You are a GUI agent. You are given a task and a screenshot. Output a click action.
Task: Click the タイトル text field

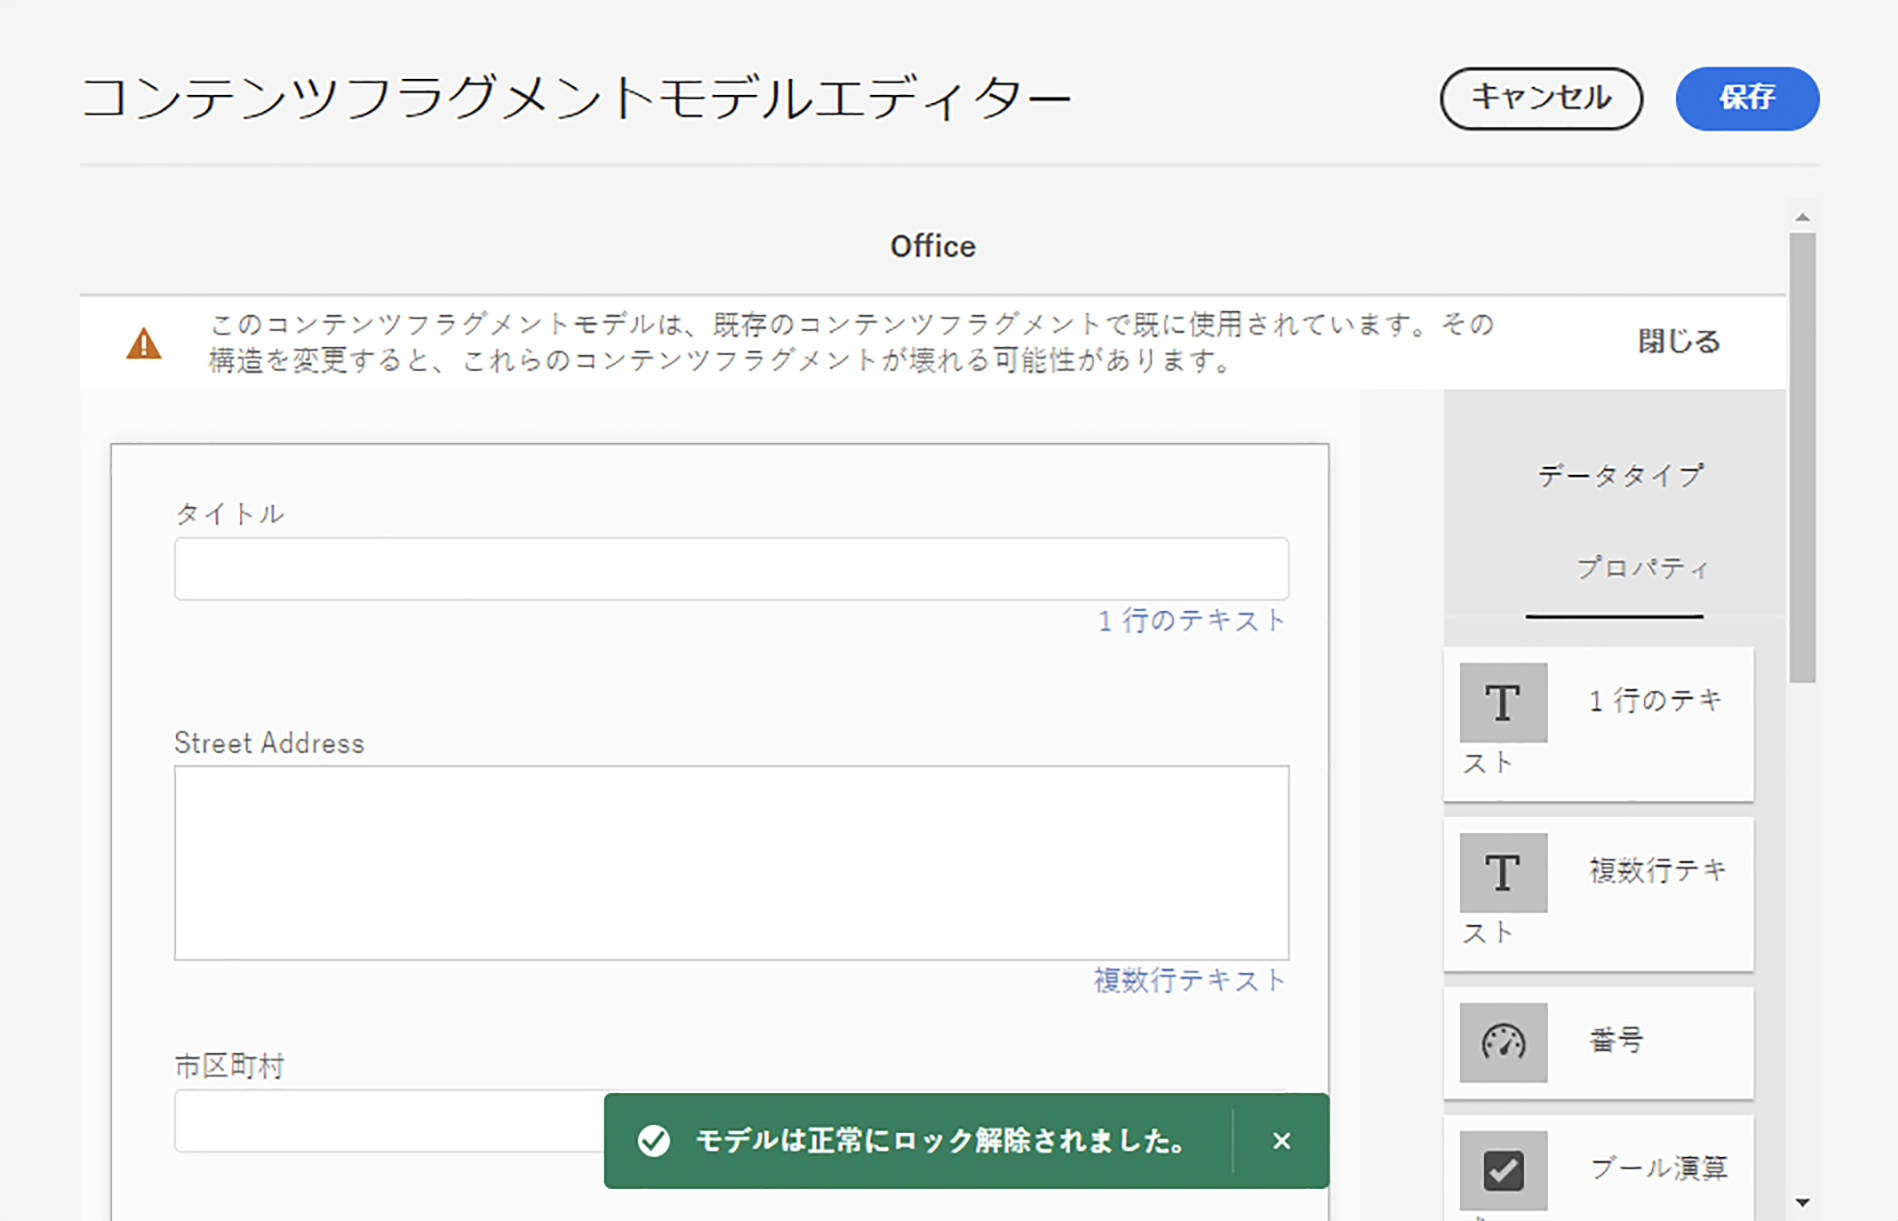(731, 568)
